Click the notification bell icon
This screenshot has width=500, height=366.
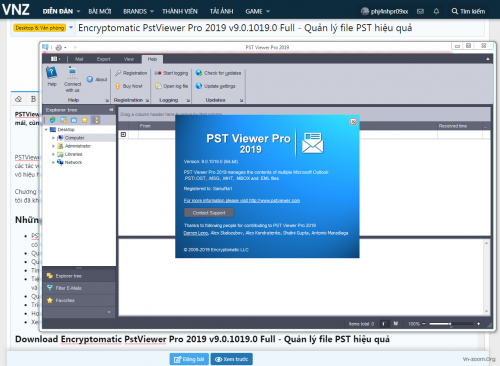(x=436, y=11)
